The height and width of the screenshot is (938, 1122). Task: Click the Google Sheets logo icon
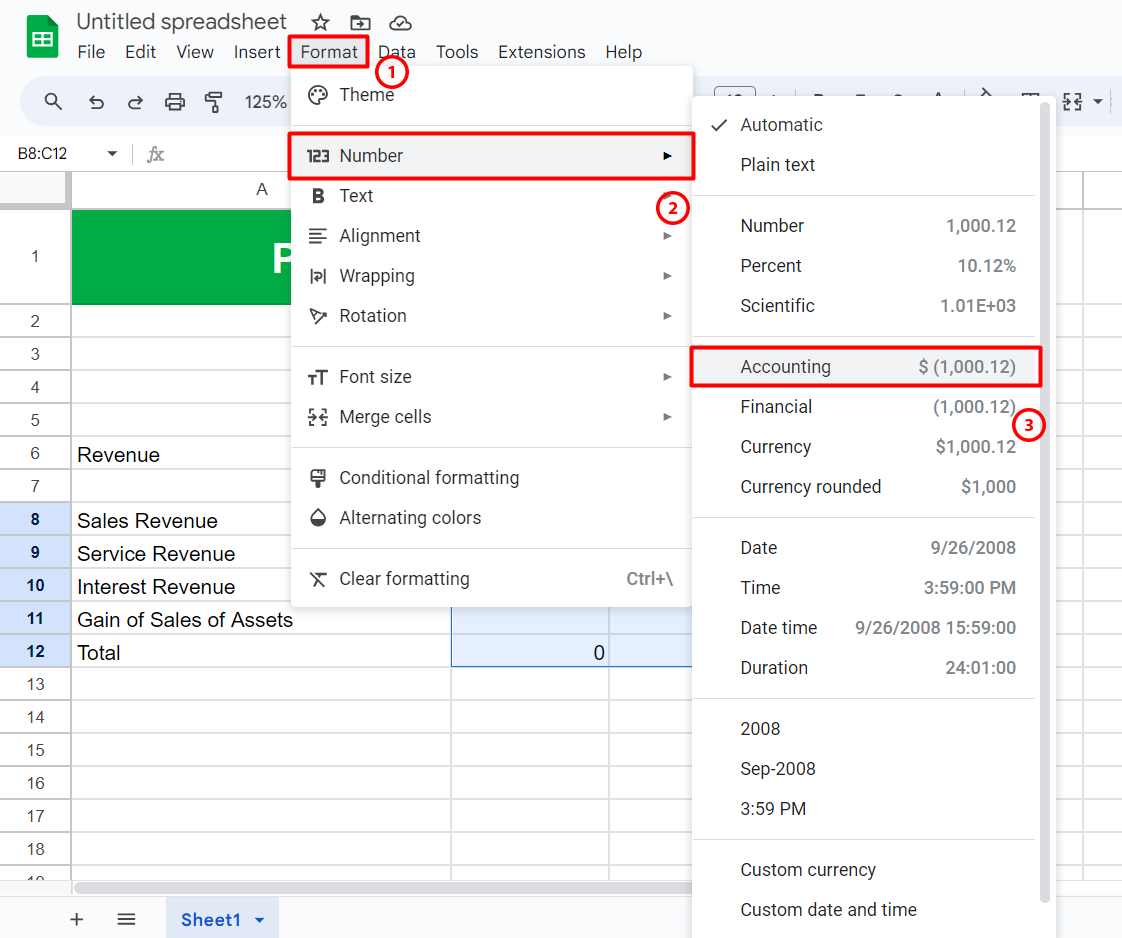click(42, 36)
